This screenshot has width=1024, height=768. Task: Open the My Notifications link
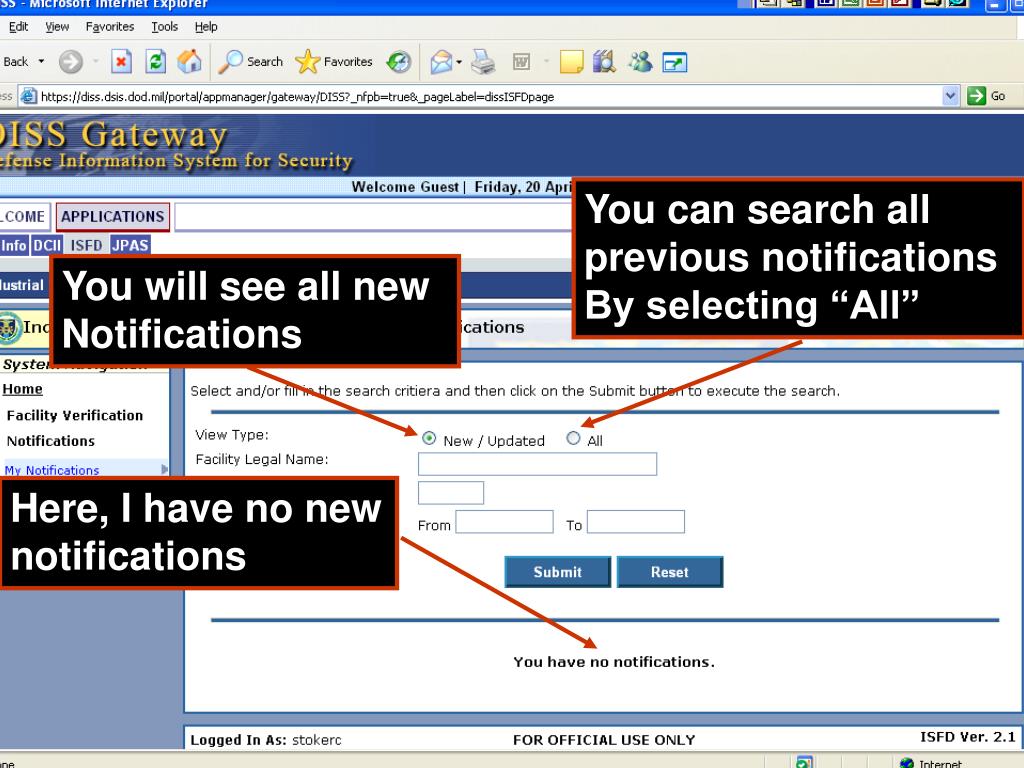click(x=52, y=470)
